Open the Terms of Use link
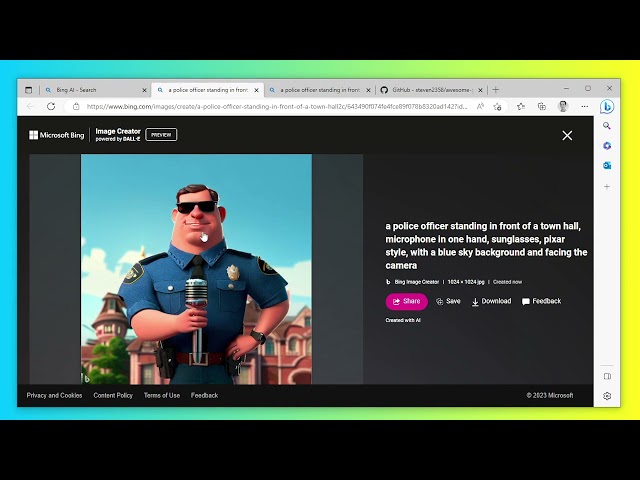 [x=162, y=396]
